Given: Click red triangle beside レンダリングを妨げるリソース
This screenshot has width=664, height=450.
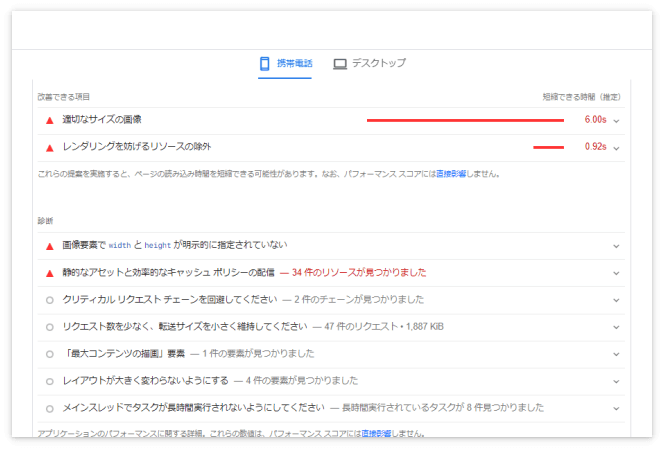Looking at the screenshot, I should (x=50, y=148).
